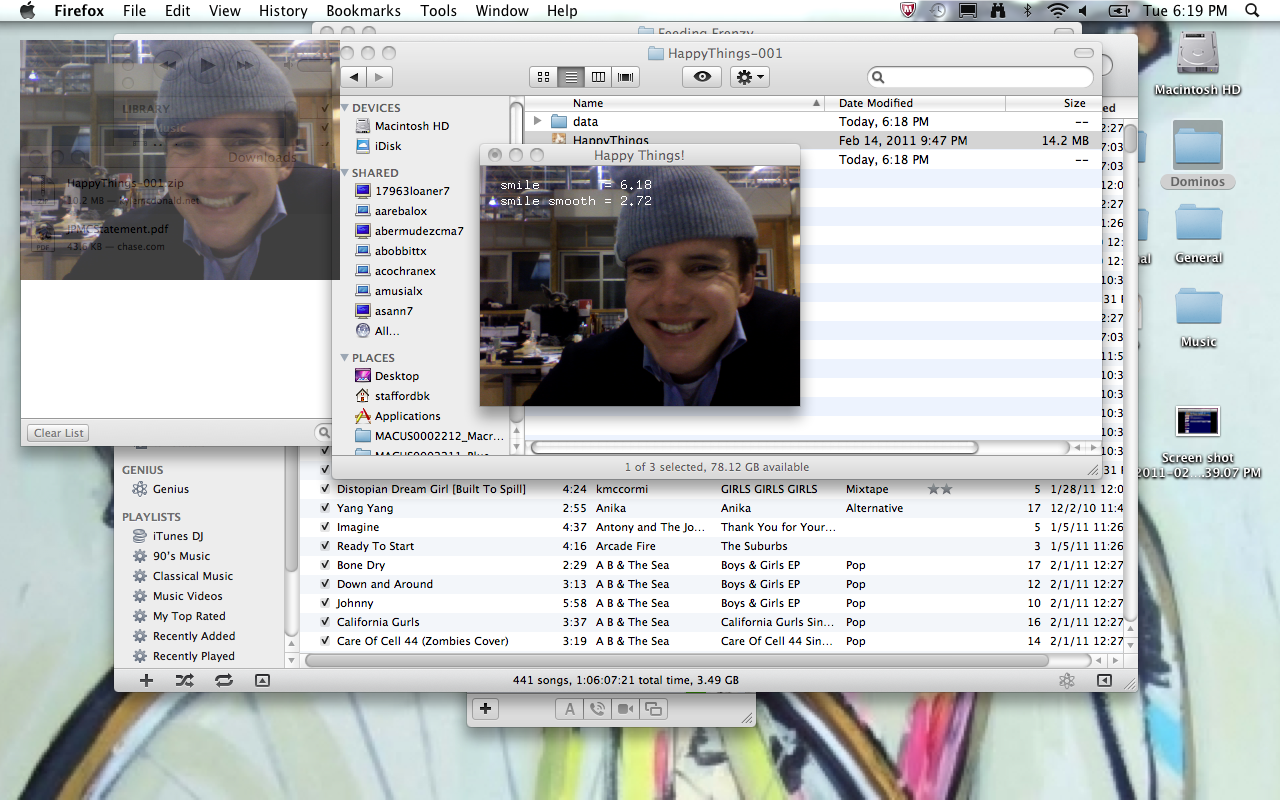Switch Finder to icon view

544,77
